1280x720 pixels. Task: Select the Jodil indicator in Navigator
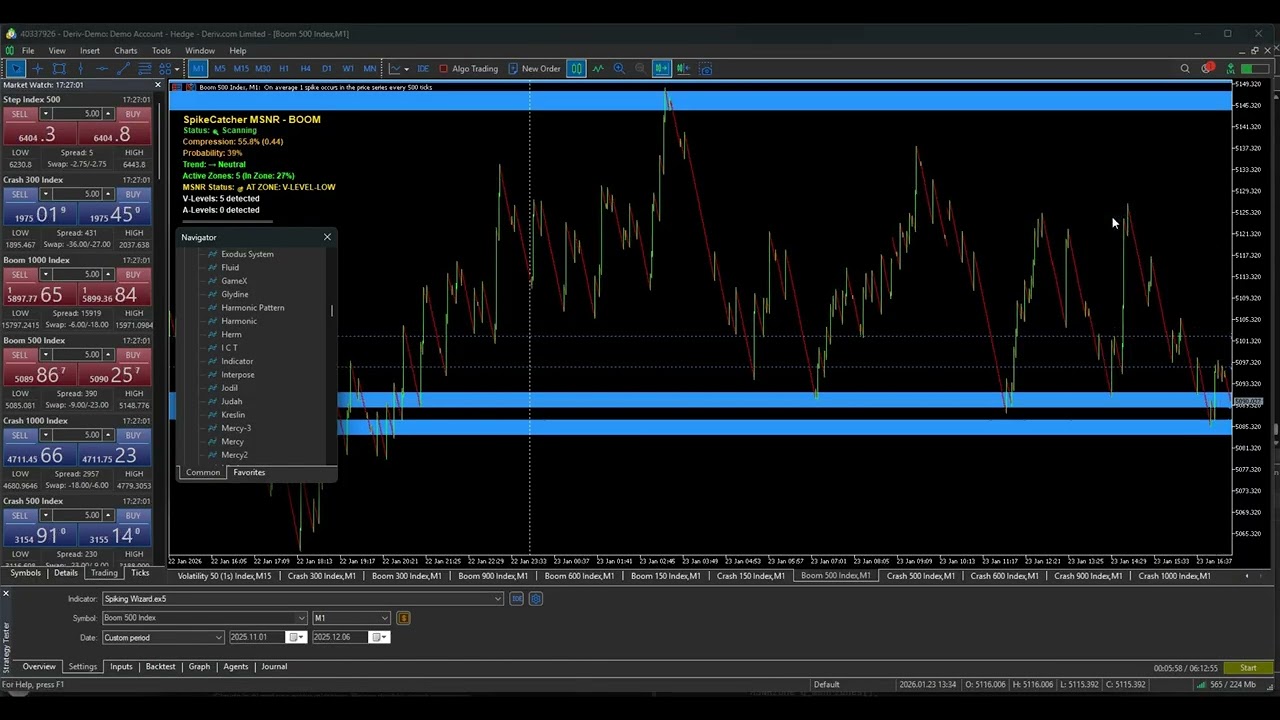coord(229,388)
